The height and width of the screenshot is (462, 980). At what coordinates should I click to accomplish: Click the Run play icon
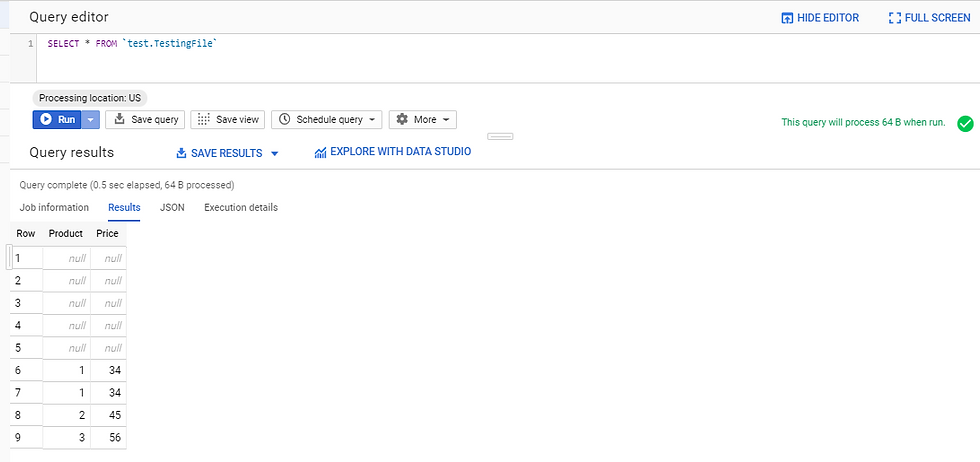click(x=46, y=119)
